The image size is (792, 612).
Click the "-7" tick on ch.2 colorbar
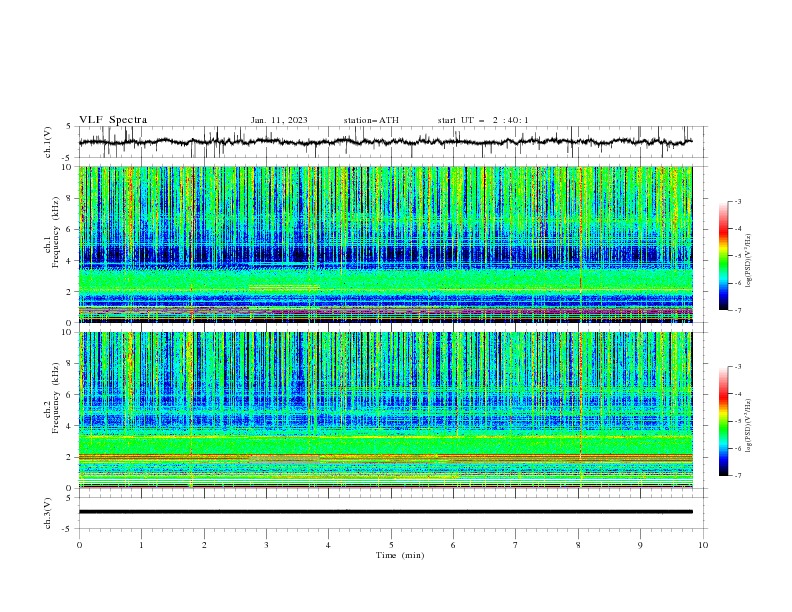pos(737,476)
